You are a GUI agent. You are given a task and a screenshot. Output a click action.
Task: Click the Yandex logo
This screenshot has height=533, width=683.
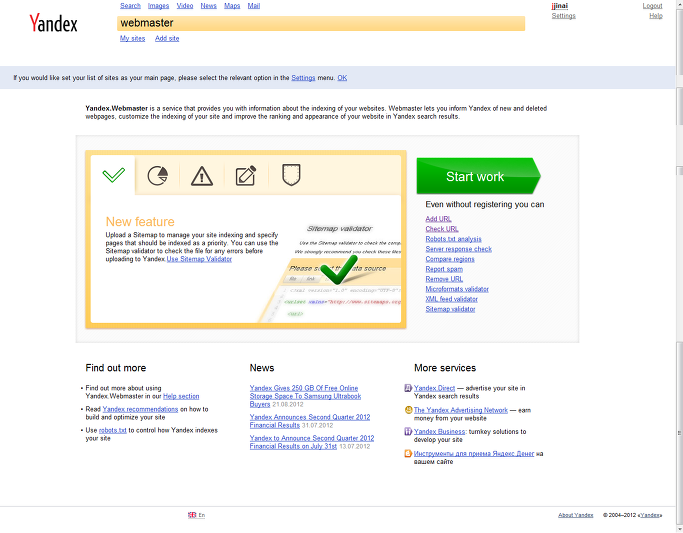pyautogui.click(x=53, y=23)
